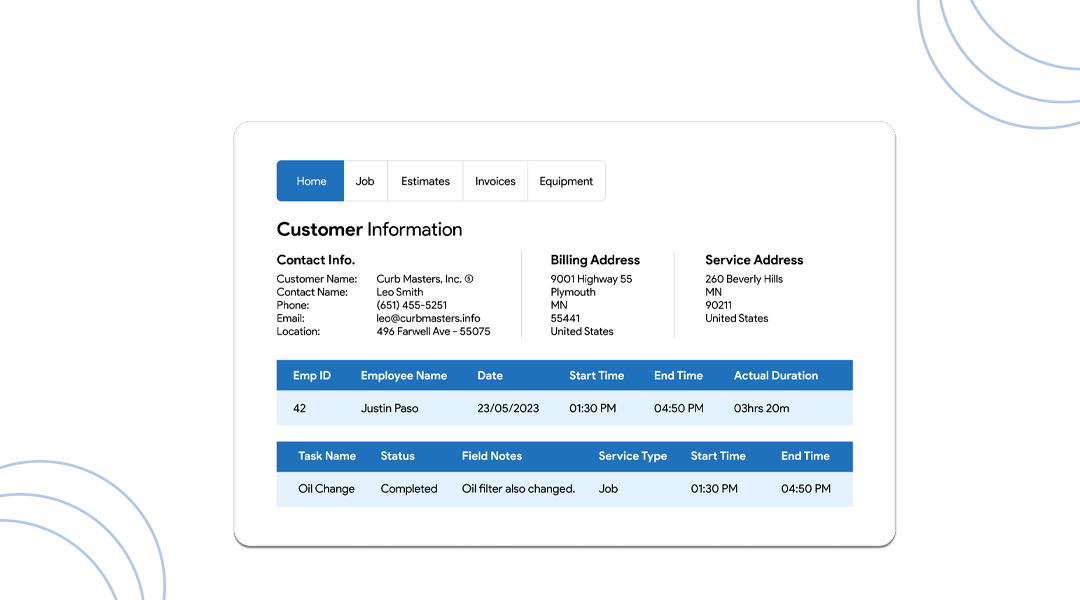This screenshot has width=1080, height=600.
Task: Select the Customer Information heading
Action: 370,229
